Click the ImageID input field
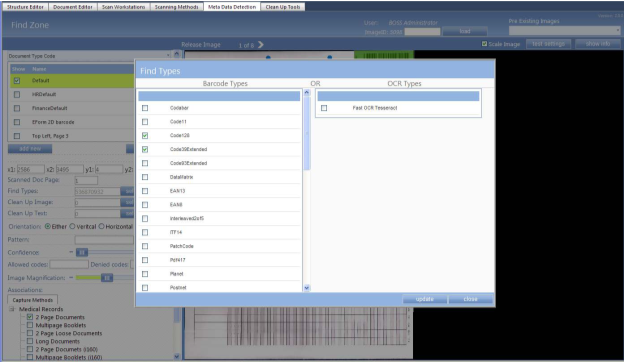 422,31
